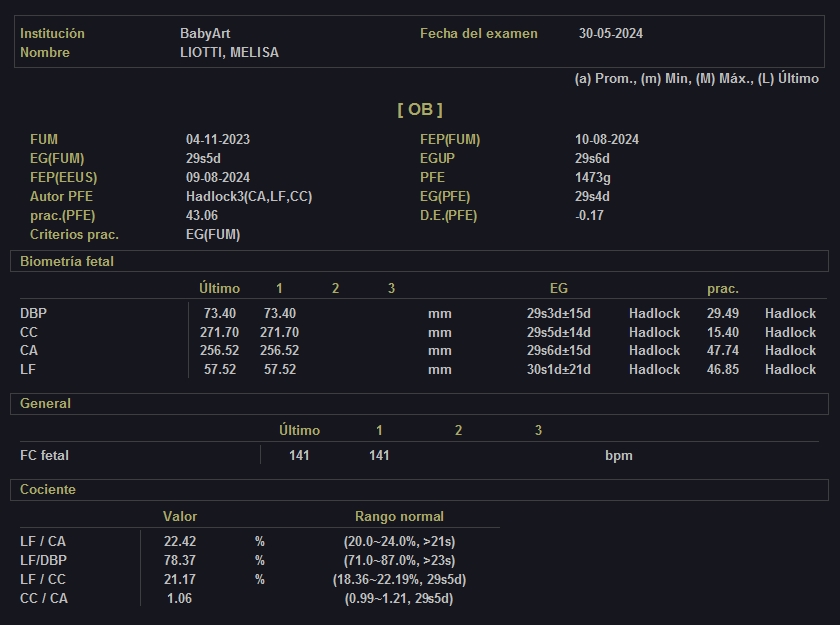Select the CC percentile value 15.40
840x625 pixels.
click(723, 332)
